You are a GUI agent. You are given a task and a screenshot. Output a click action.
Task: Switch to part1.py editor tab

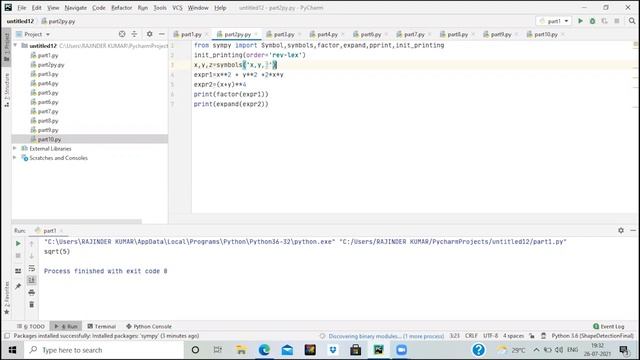pos(191,34)
